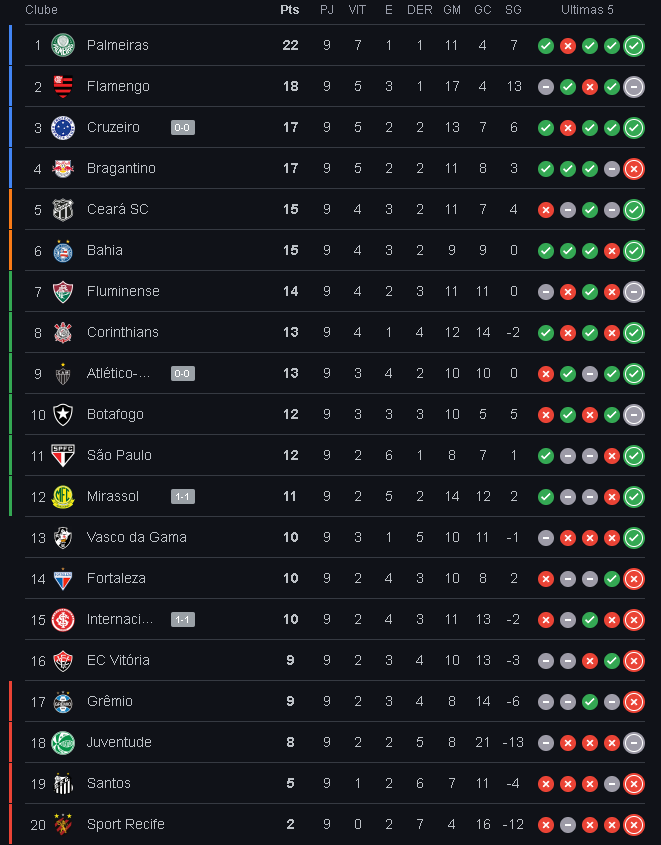Viewport: 661px width, 845px height.
Task: Click the Botafogo star crest
Action: (x=62, y=414)
